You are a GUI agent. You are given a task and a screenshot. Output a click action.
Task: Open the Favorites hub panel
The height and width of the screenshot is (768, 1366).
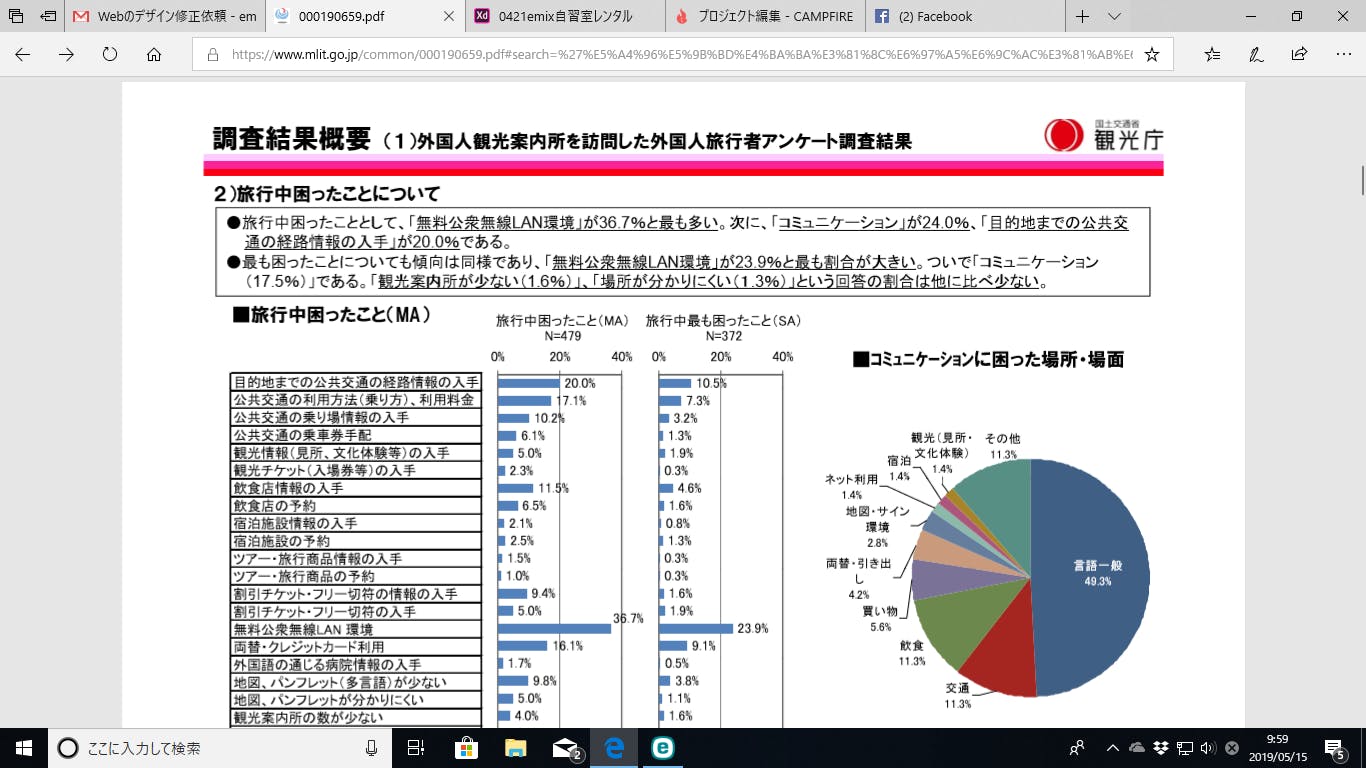[1212, 54]
